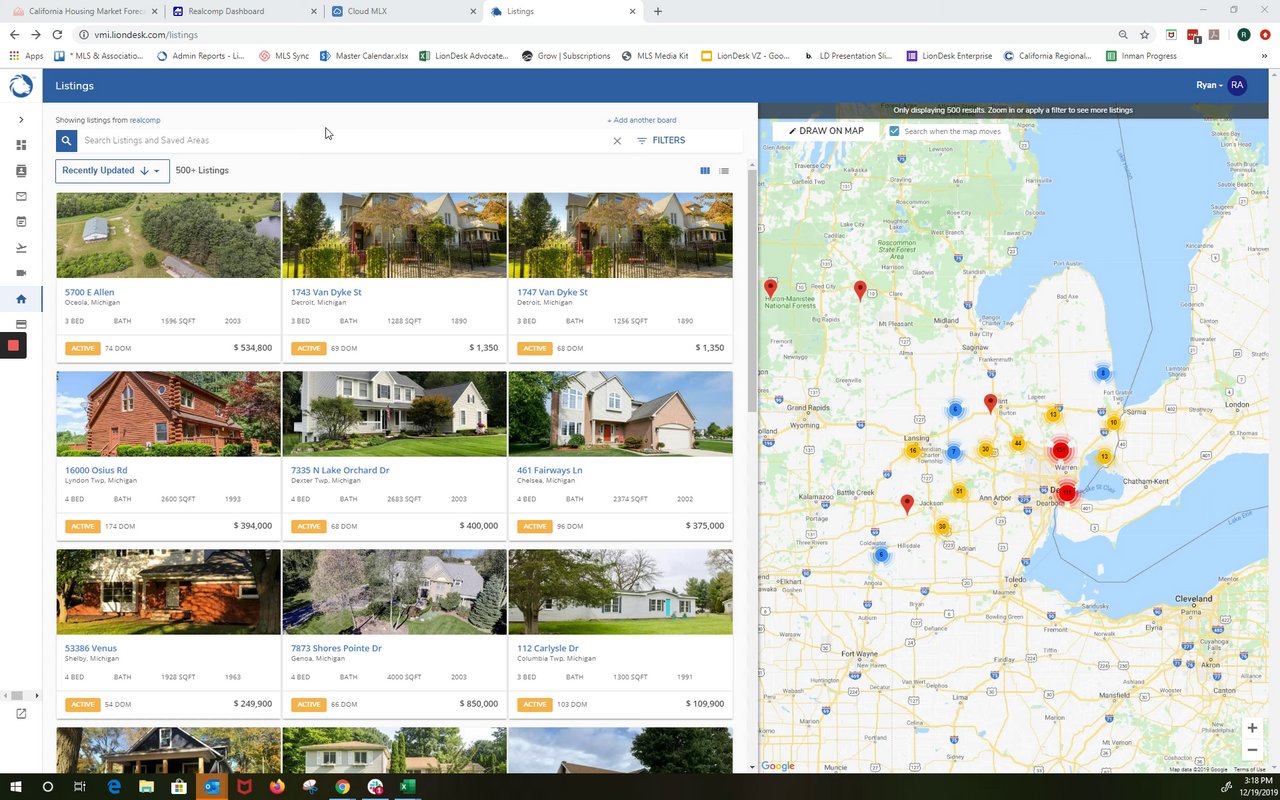Expand the left sidebar with the chevron
The image size is (1280, 800).
(21, 120)
